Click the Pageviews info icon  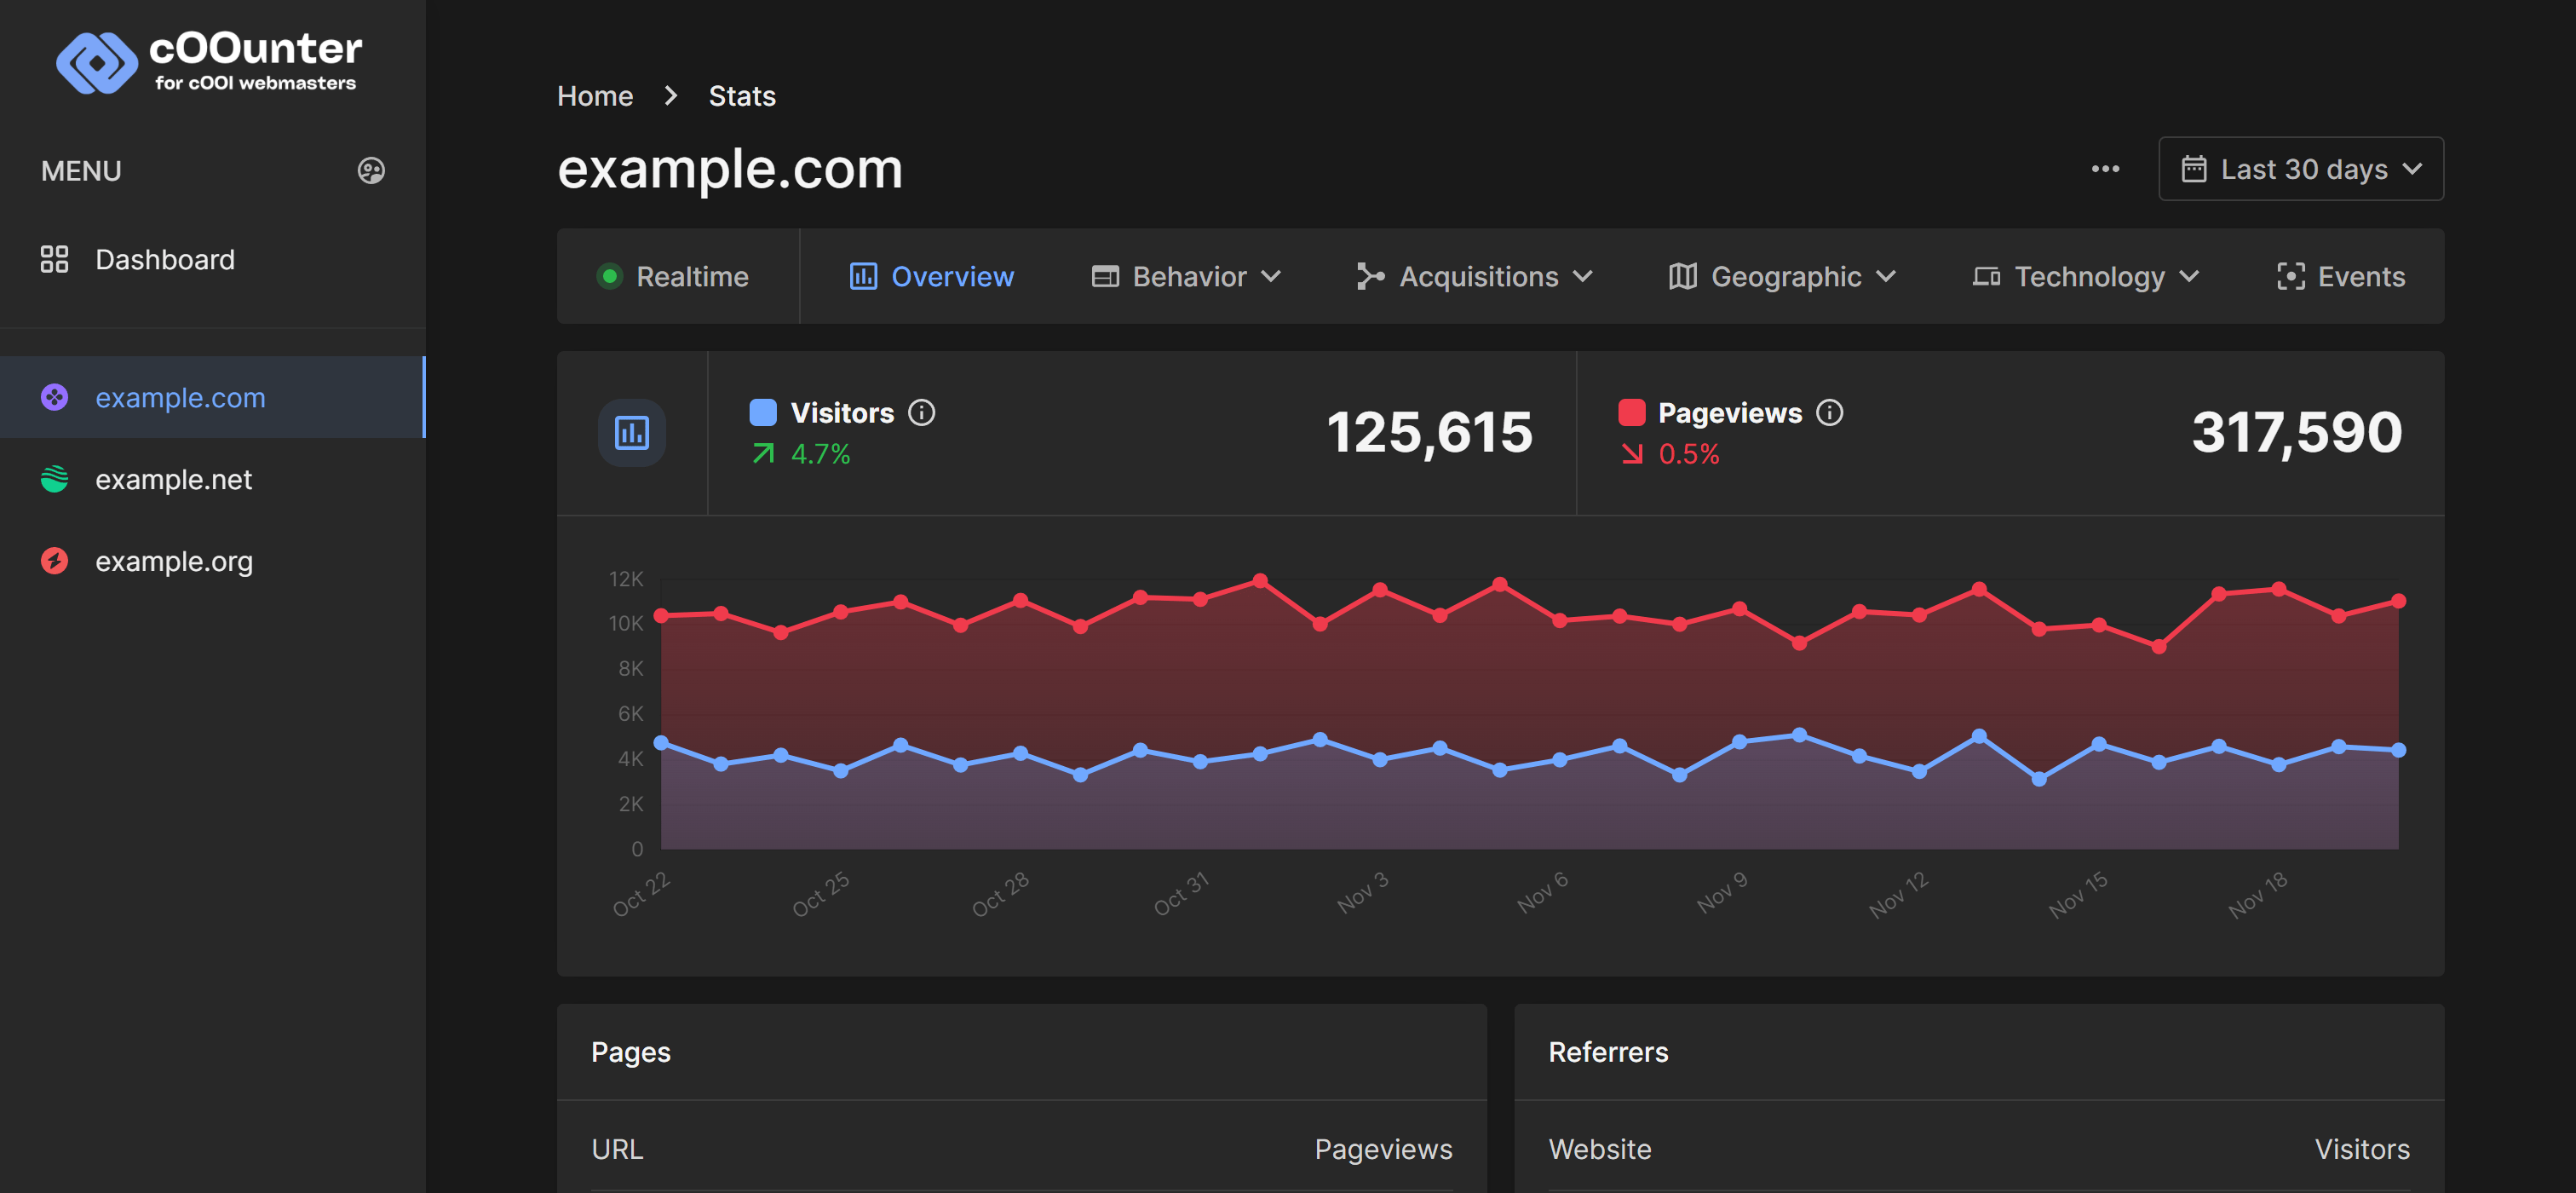(x=1829, y=413)
